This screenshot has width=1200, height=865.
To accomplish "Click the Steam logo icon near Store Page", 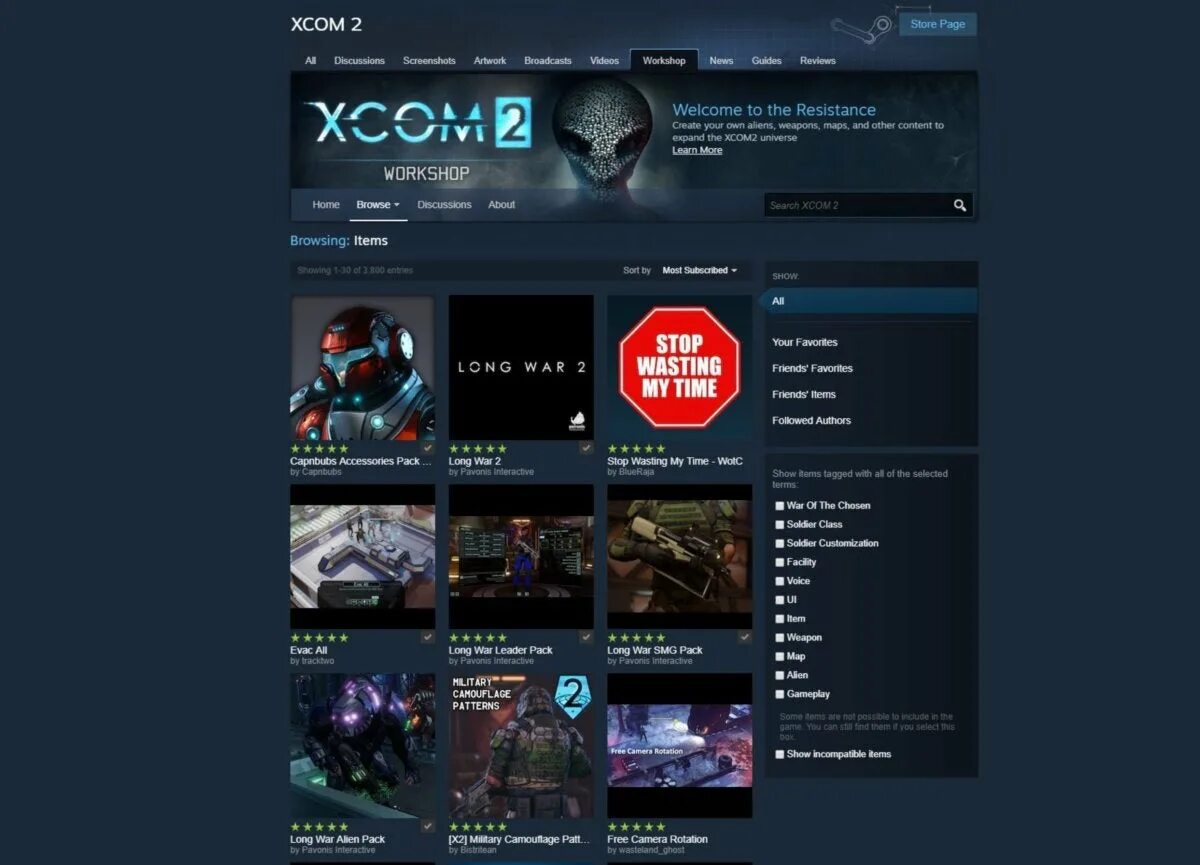I will click(x=861, y=25).
